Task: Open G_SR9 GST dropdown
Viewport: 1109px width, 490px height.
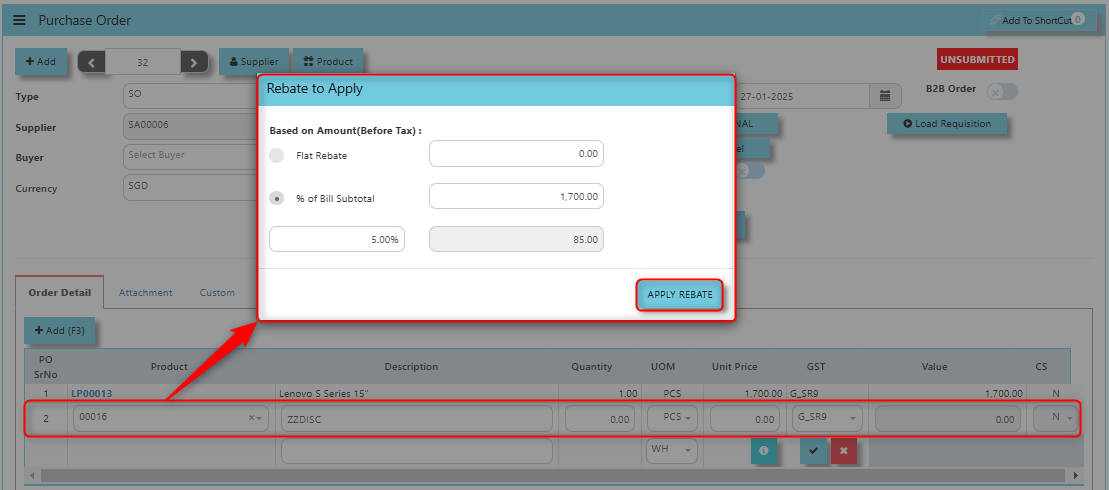Action: (827, 419)
